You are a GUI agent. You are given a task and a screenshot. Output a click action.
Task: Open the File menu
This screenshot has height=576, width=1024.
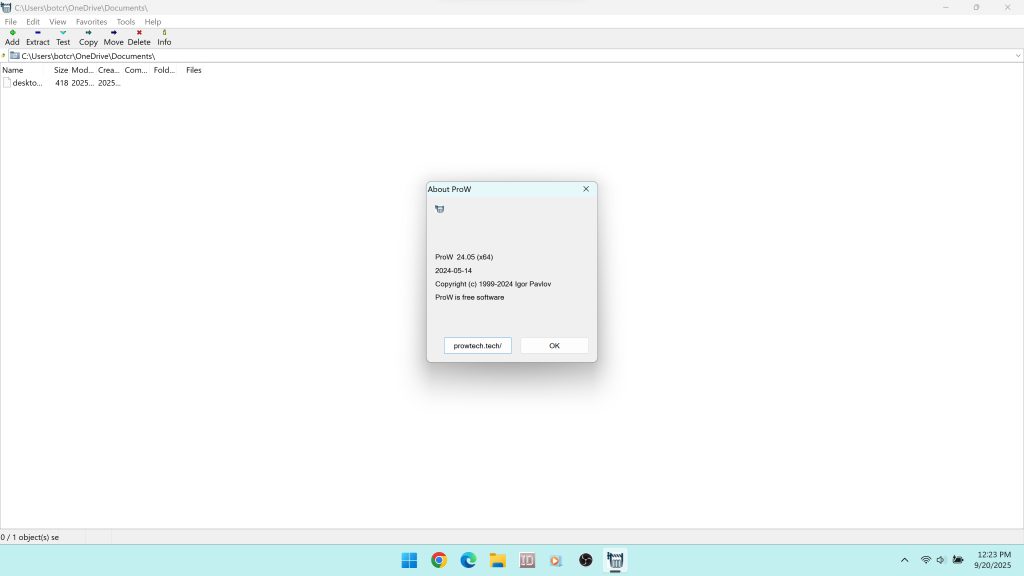coord(11,21)
